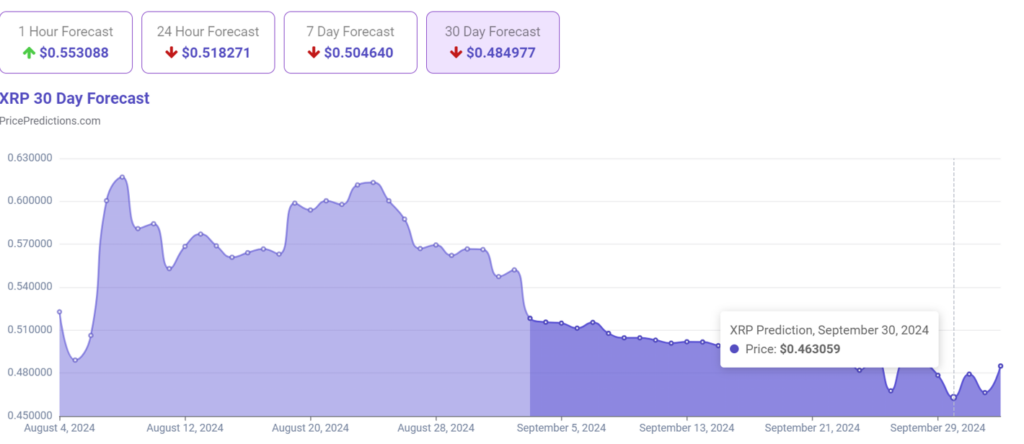Open the 24 Hour Forecast tab

[x=208, y=42]
